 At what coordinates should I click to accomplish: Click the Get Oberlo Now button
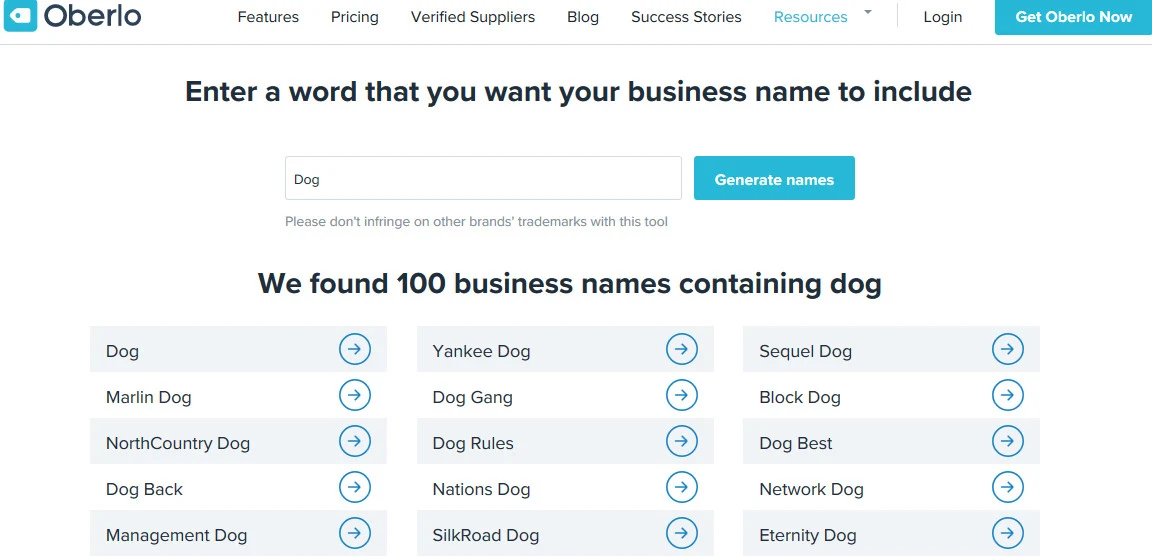click(x=1073, y=17)
